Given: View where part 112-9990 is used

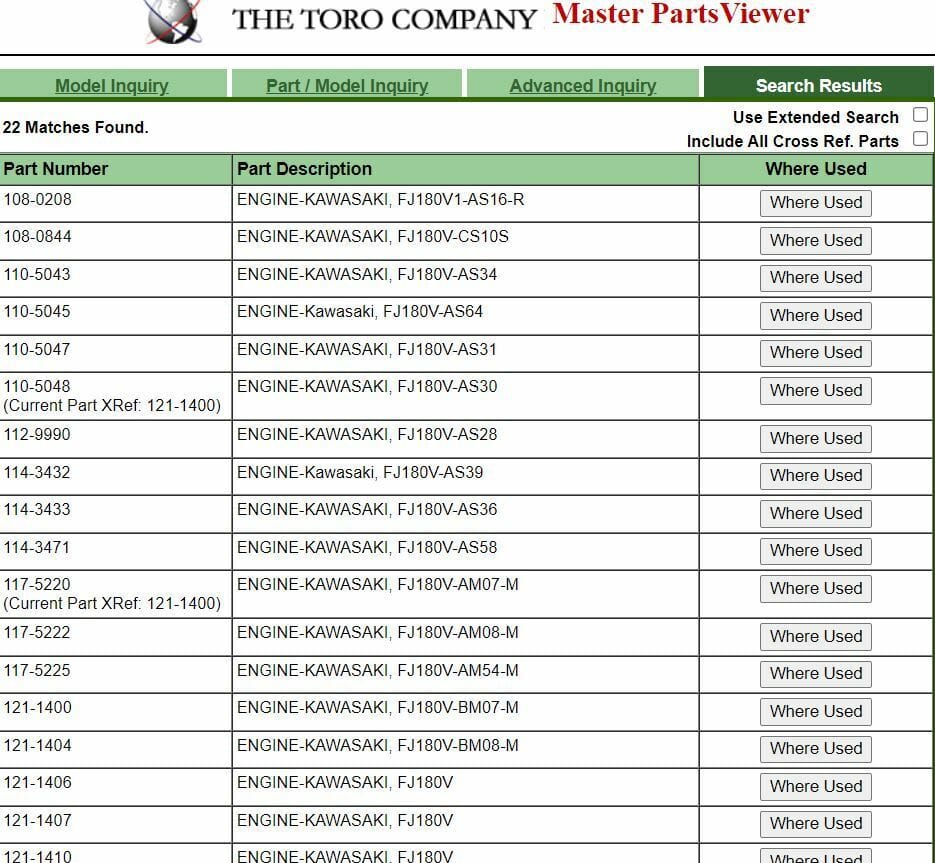Looking at the screenshot, I should tap(815, 439).
